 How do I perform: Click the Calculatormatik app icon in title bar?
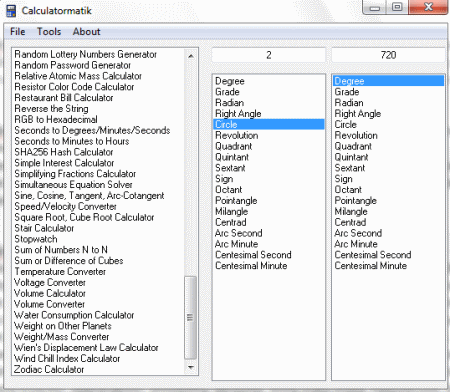11,11
